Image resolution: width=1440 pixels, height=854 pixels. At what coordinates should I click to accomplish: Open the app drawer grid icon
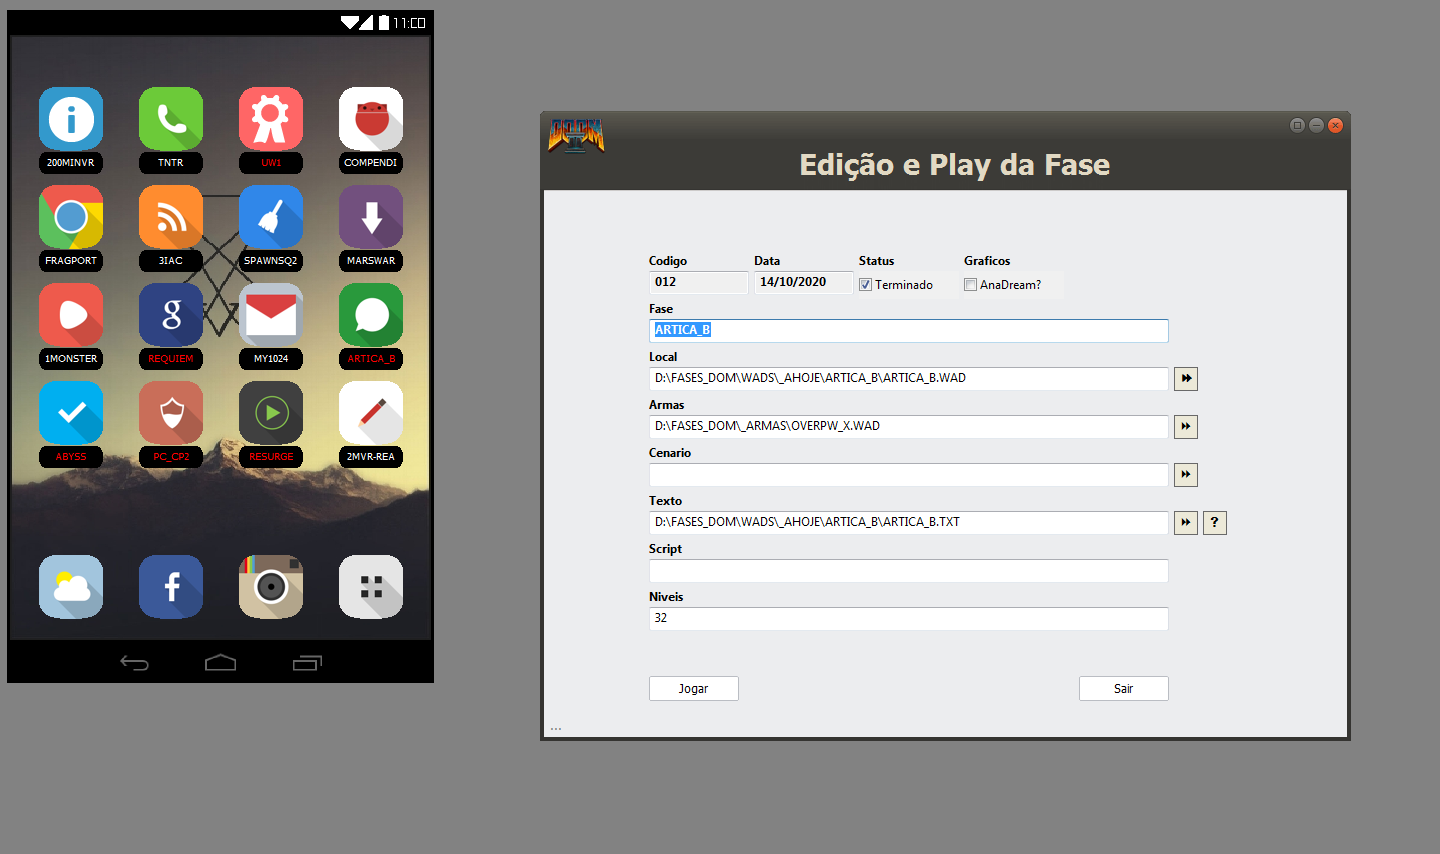tap(371, 587)
